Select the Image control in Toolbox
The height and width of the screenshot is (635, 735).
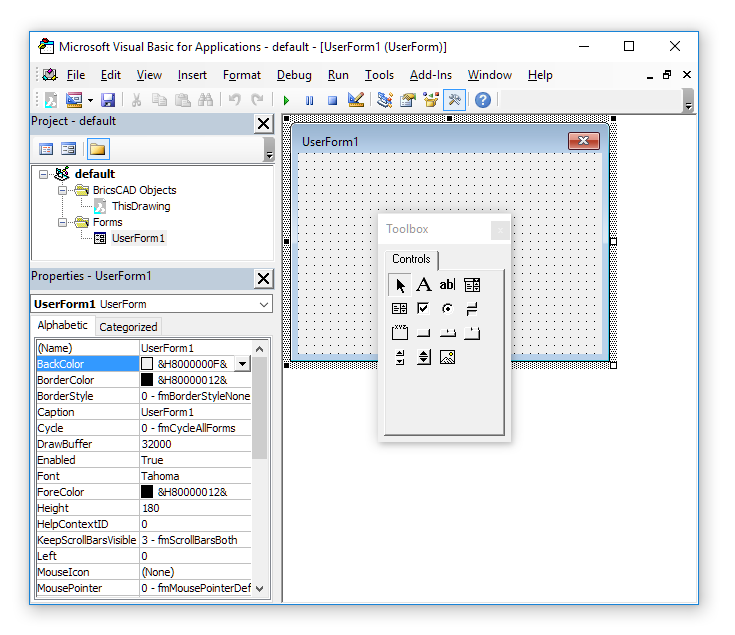[448, 357]
